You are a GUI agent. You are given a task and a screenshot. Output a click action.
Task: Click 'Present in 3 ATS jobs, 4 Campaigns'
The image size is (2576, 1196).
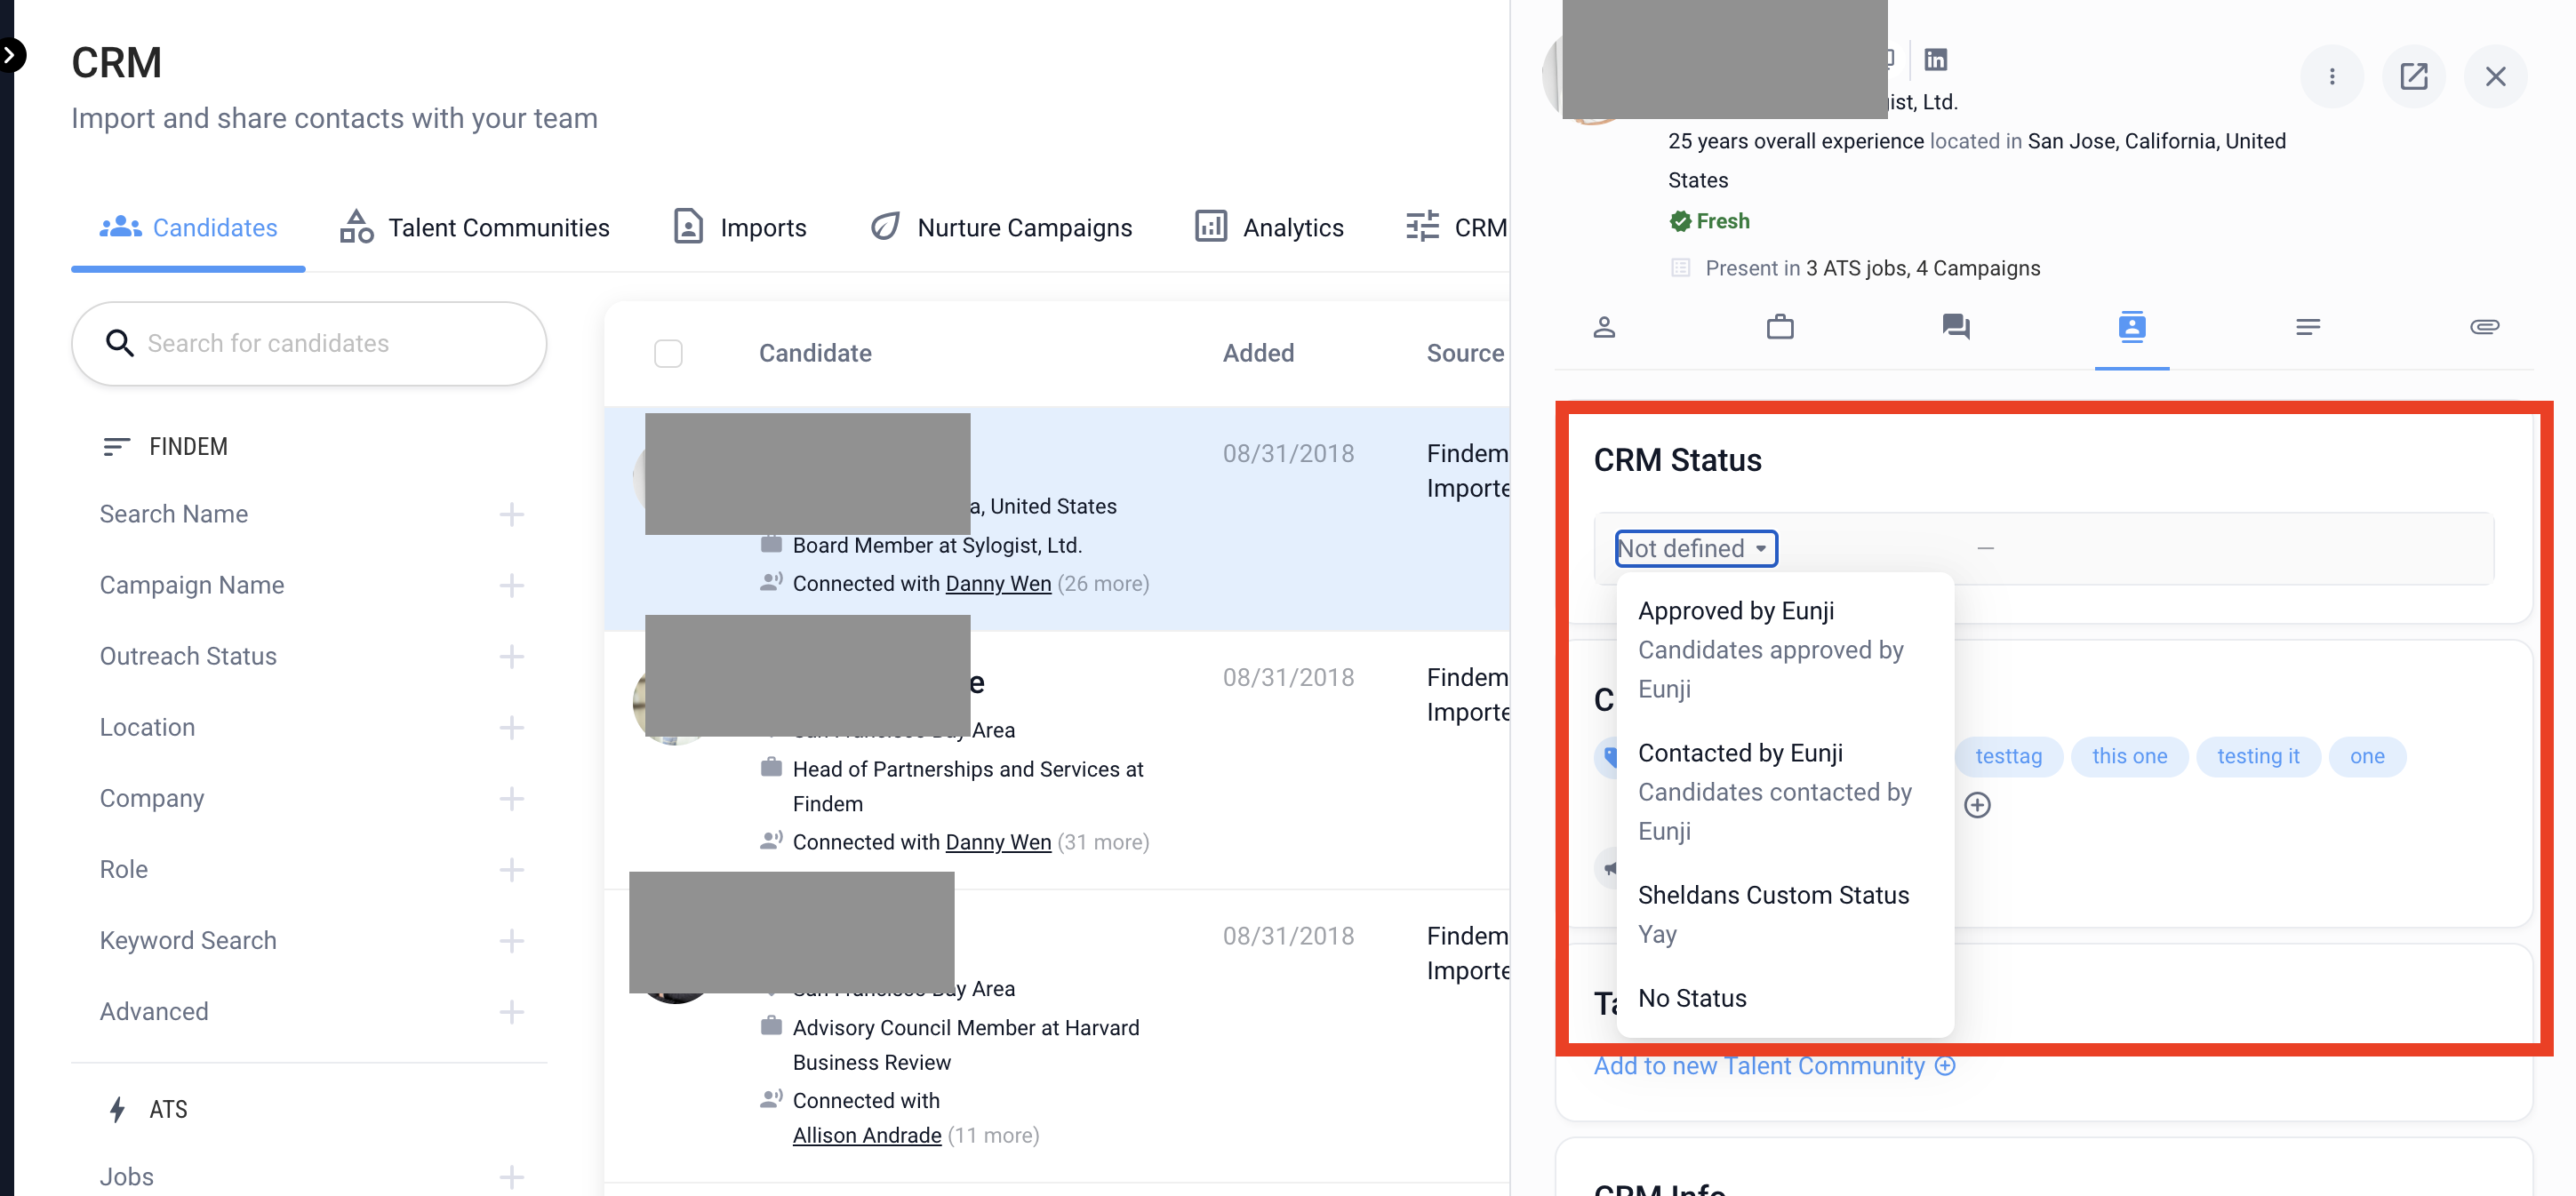pyautogui.click(x=1872, y=268)
